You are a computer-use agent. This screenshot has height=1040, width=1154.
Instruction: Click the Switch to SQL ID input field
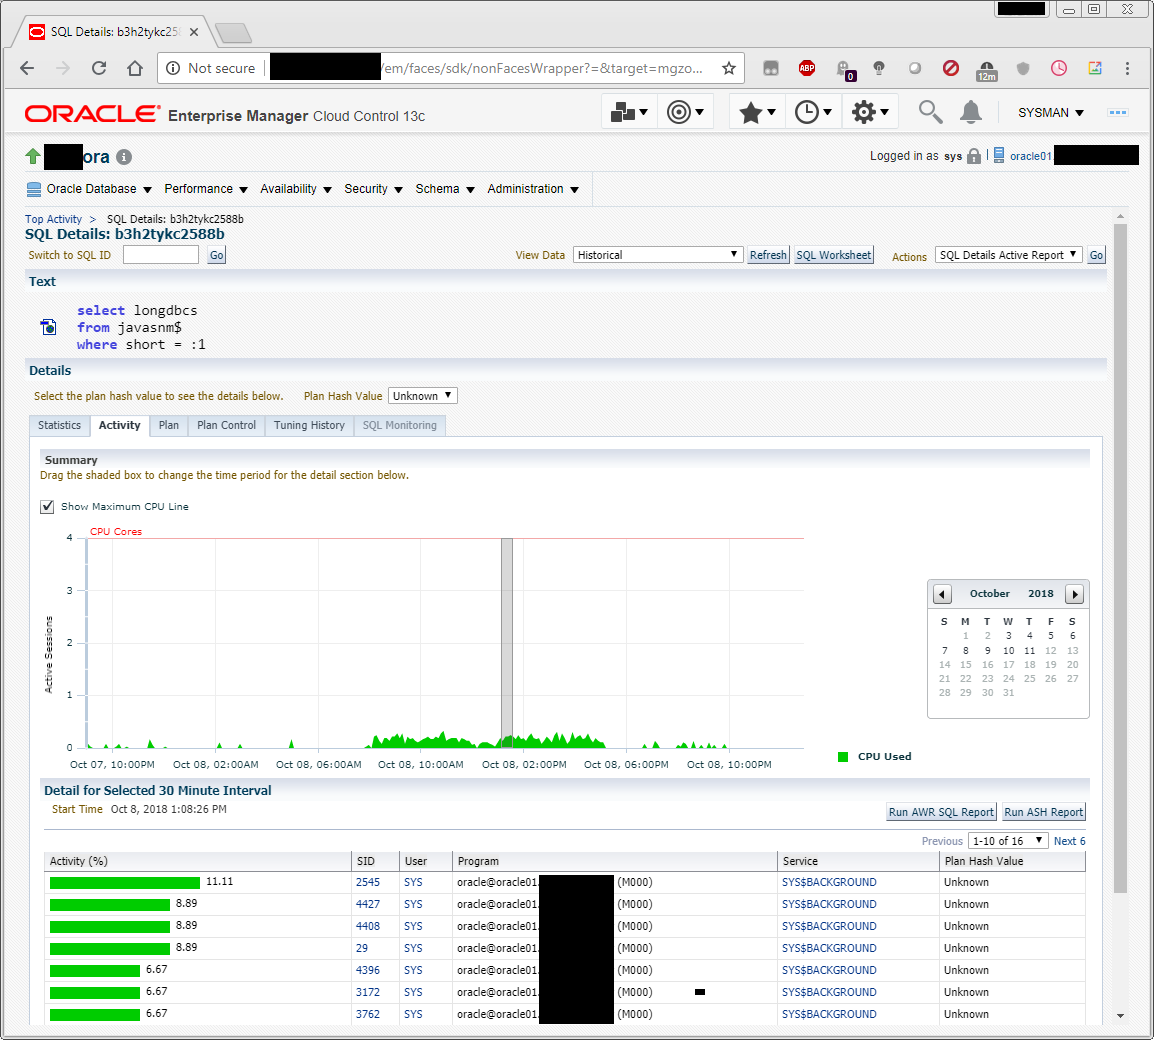161,255
